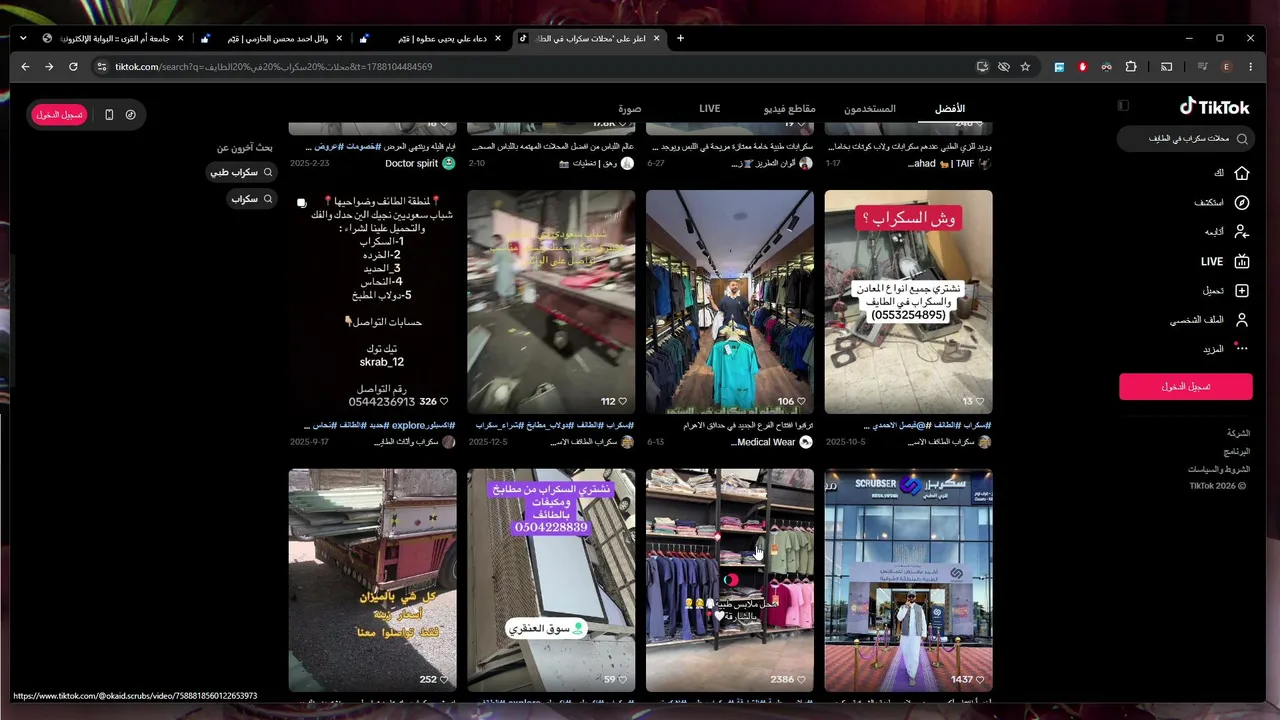Open the Profile (الملف الشخصي) icon
Viewport: 1280px width, 720px height.
[1242, 321]
